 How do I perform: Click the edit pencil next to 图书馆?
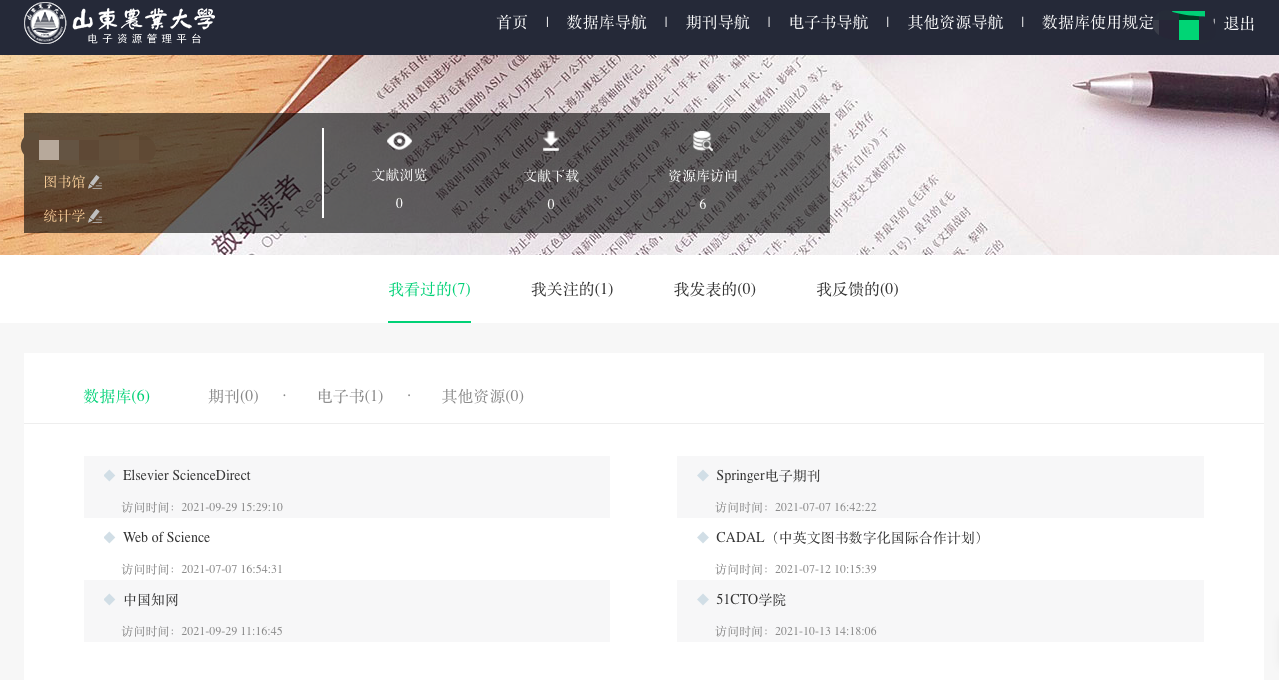95,182
